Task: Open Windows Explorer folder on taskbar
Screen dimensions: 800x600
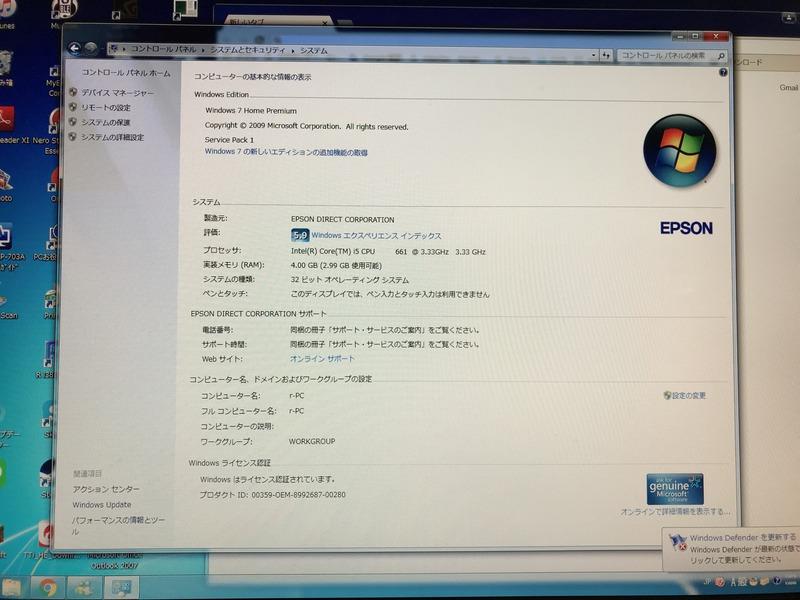Action: [12, 588]
